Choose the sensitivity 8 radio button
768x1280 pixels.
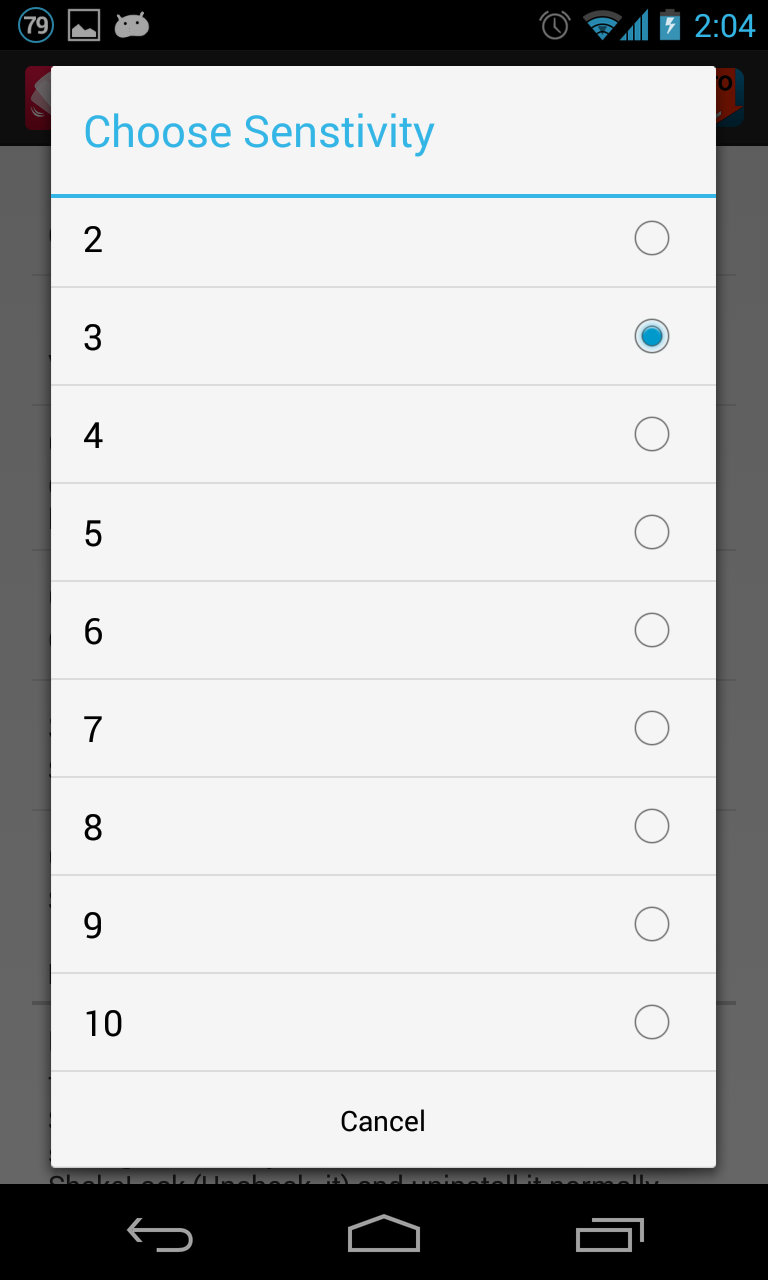(651, 826)
